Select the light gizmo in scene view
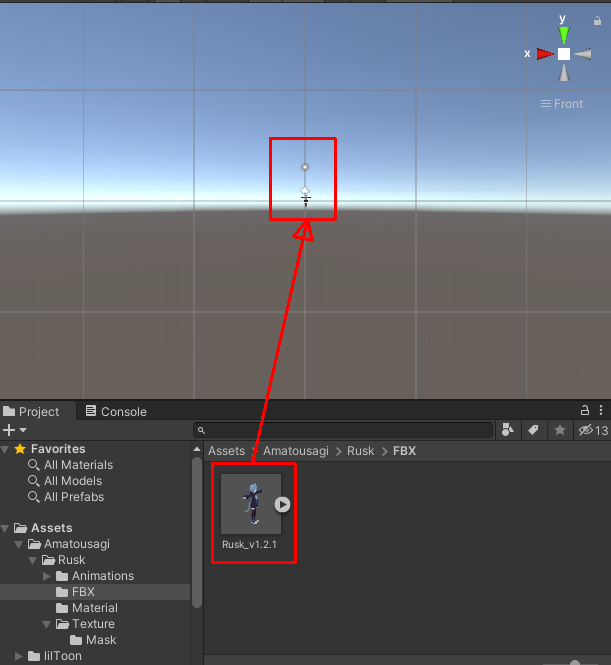This screenshot has width=611, height=665. click(305, 167)
